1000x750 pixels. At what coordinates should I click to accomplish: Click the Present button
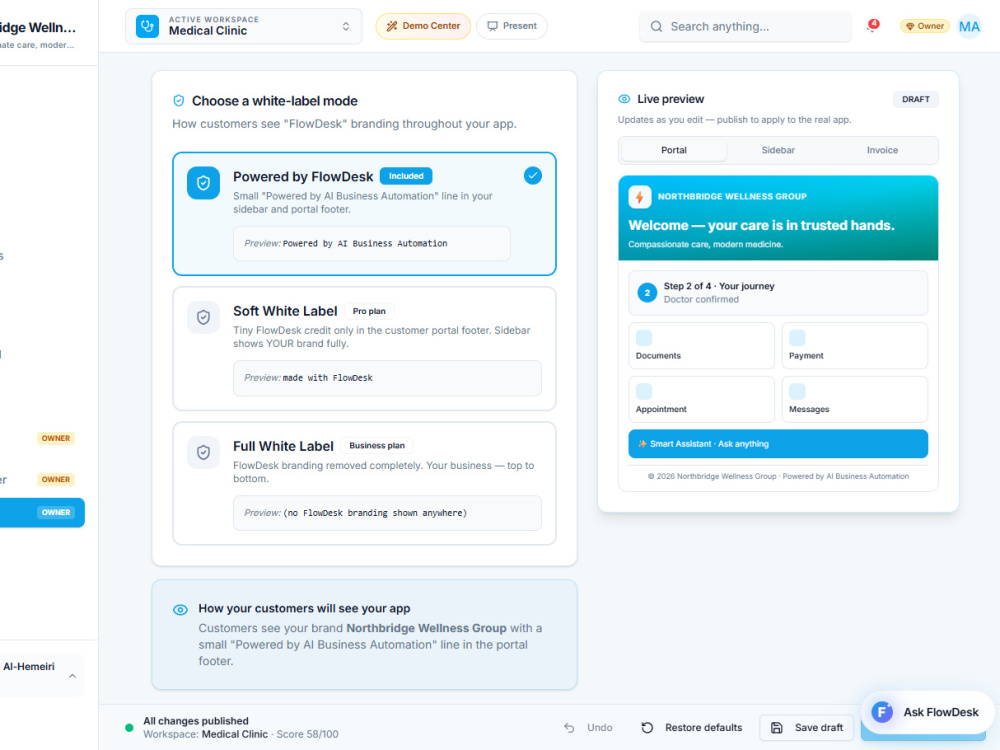[x=511, y=26]
